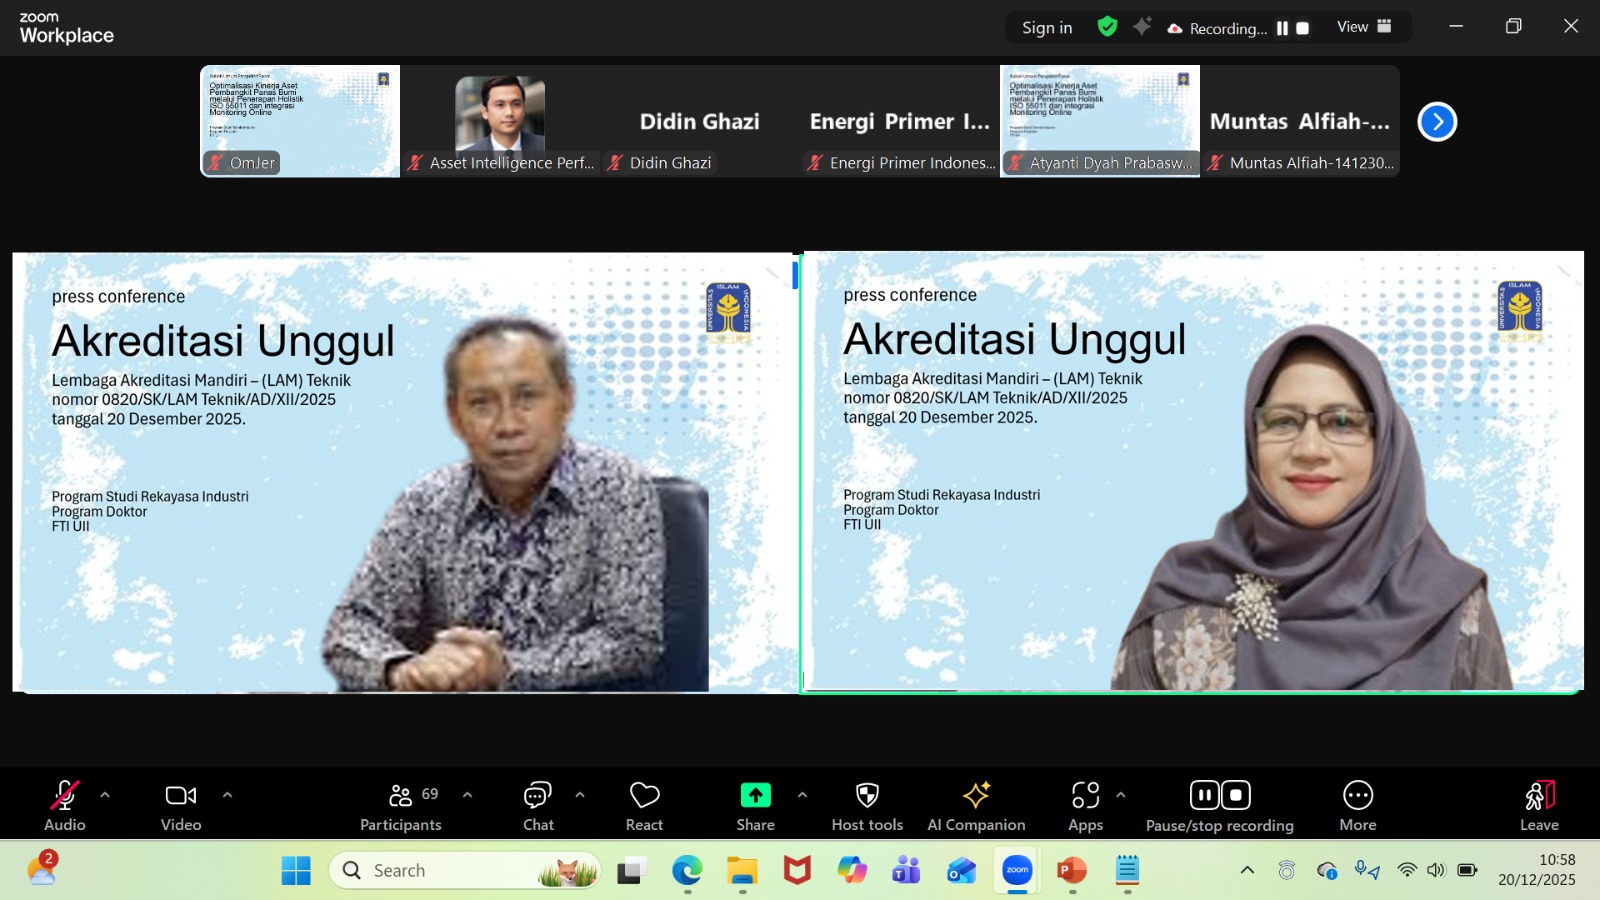Image resolution: width=1600 pixels, height=900 pixels.
Task: Open the View layout menu
Action: coord(1364,27)
